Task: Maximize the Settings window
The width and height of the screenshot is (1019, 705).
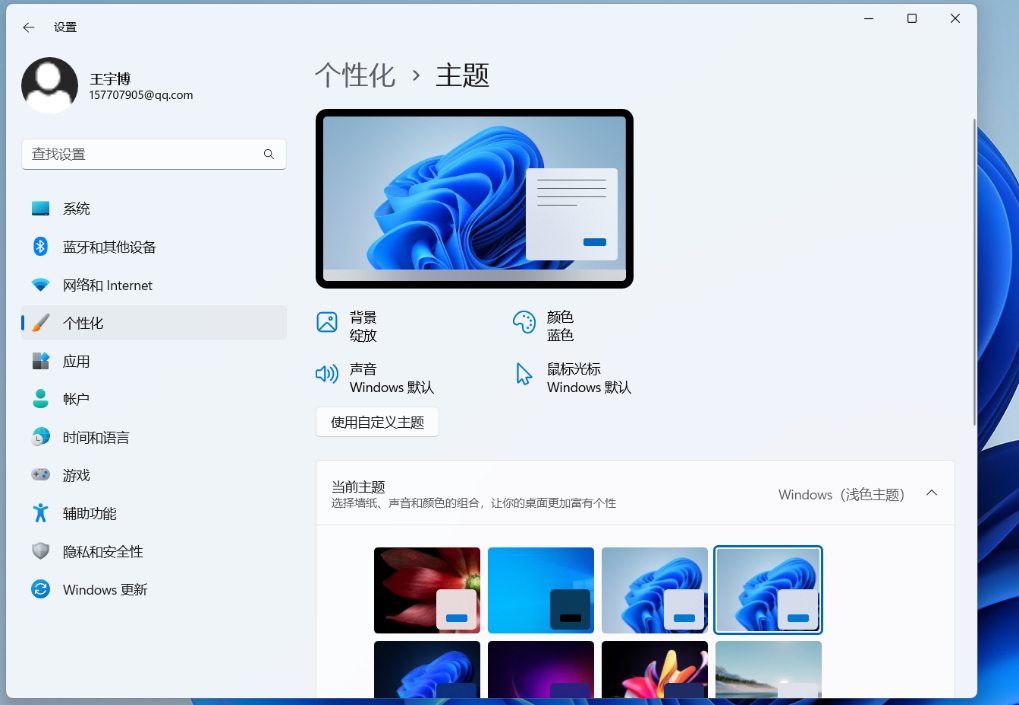Action: tap(912, 19)
